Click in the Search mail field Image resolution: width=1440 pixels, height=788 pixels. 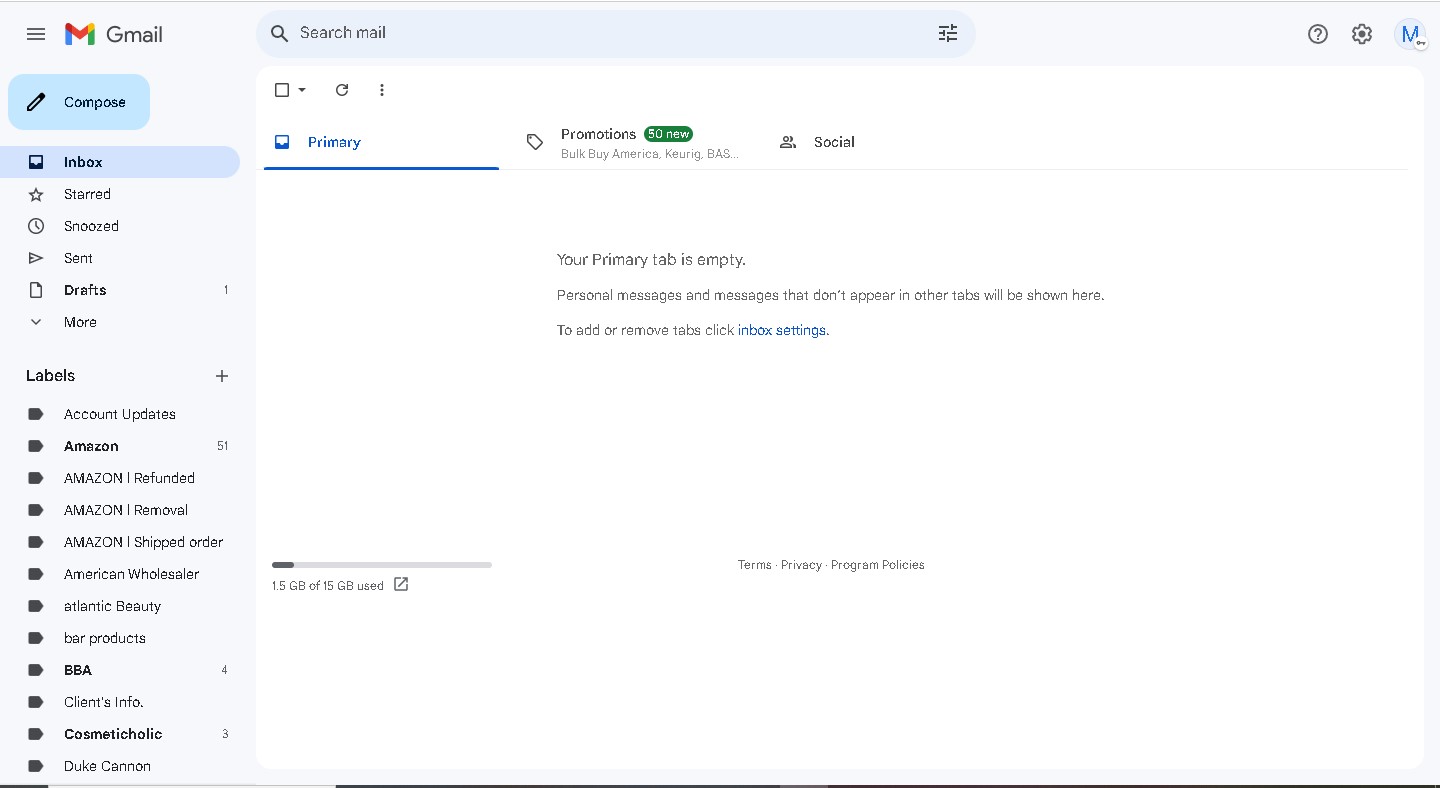tap(615, 33)
